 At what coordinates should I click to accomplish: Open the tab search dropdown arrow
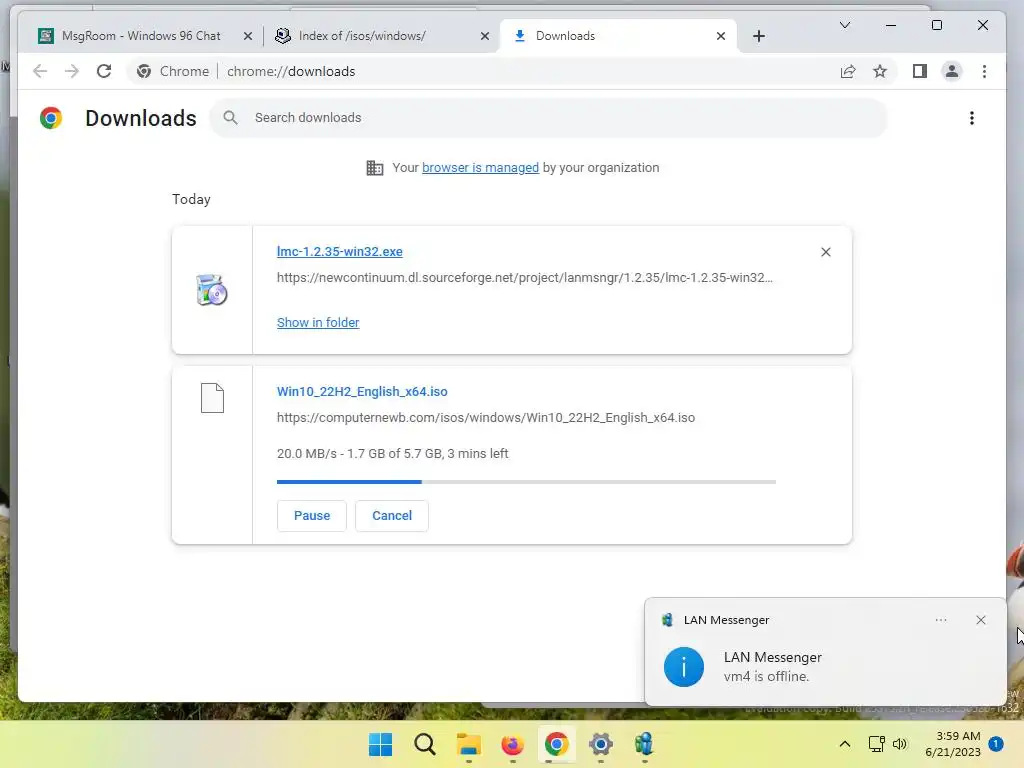[844, 25]
